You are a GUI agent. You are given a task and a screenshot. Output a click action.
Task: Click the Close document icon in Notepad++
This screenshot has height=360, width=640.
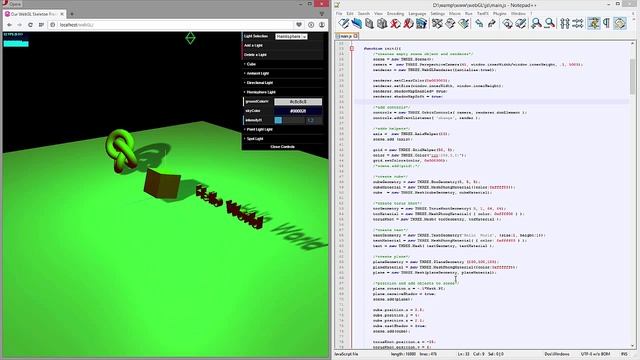tap(395, 23)
